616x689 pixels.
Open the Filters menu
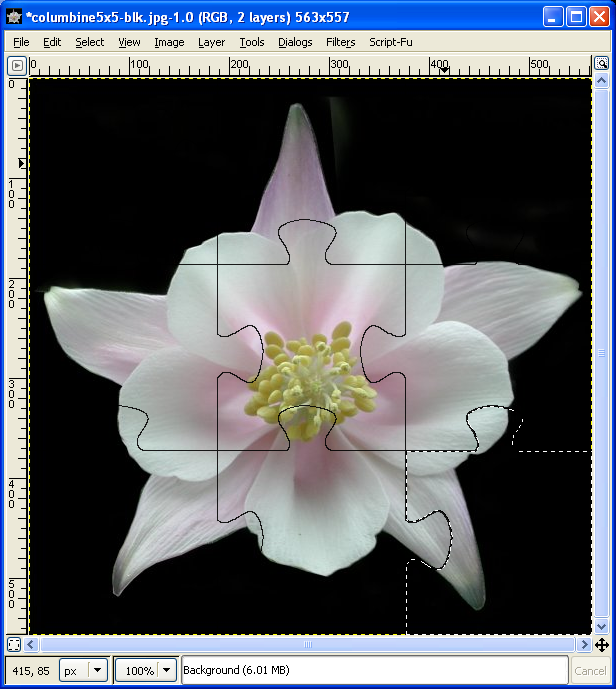(341, 42)
